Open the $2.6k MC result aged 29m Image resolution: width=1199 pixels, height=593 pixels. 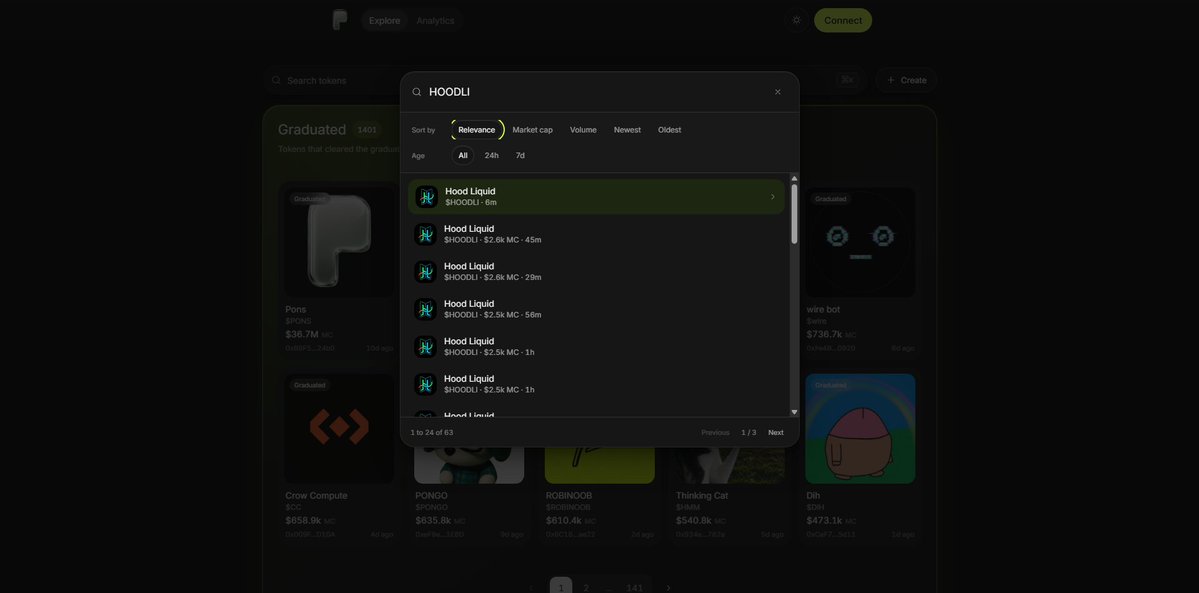tap(596, 272)
